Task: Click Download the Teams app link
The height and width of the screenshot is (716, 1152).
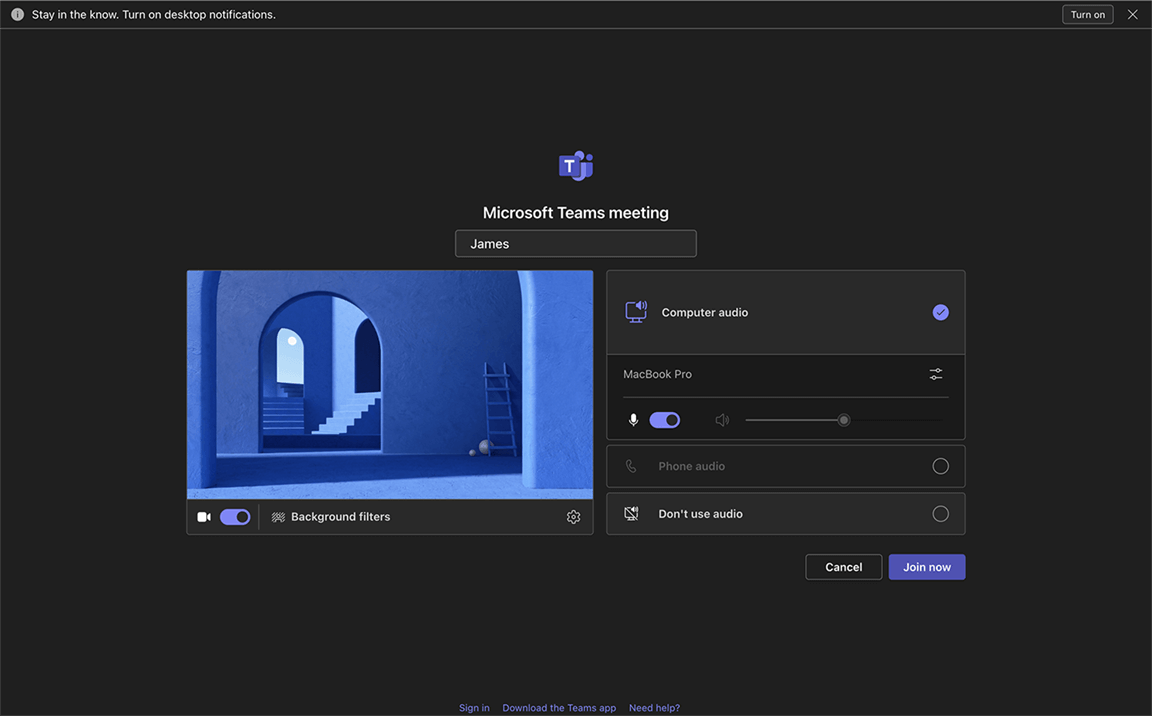Action: pyautogui.click(x=559, y=708)
